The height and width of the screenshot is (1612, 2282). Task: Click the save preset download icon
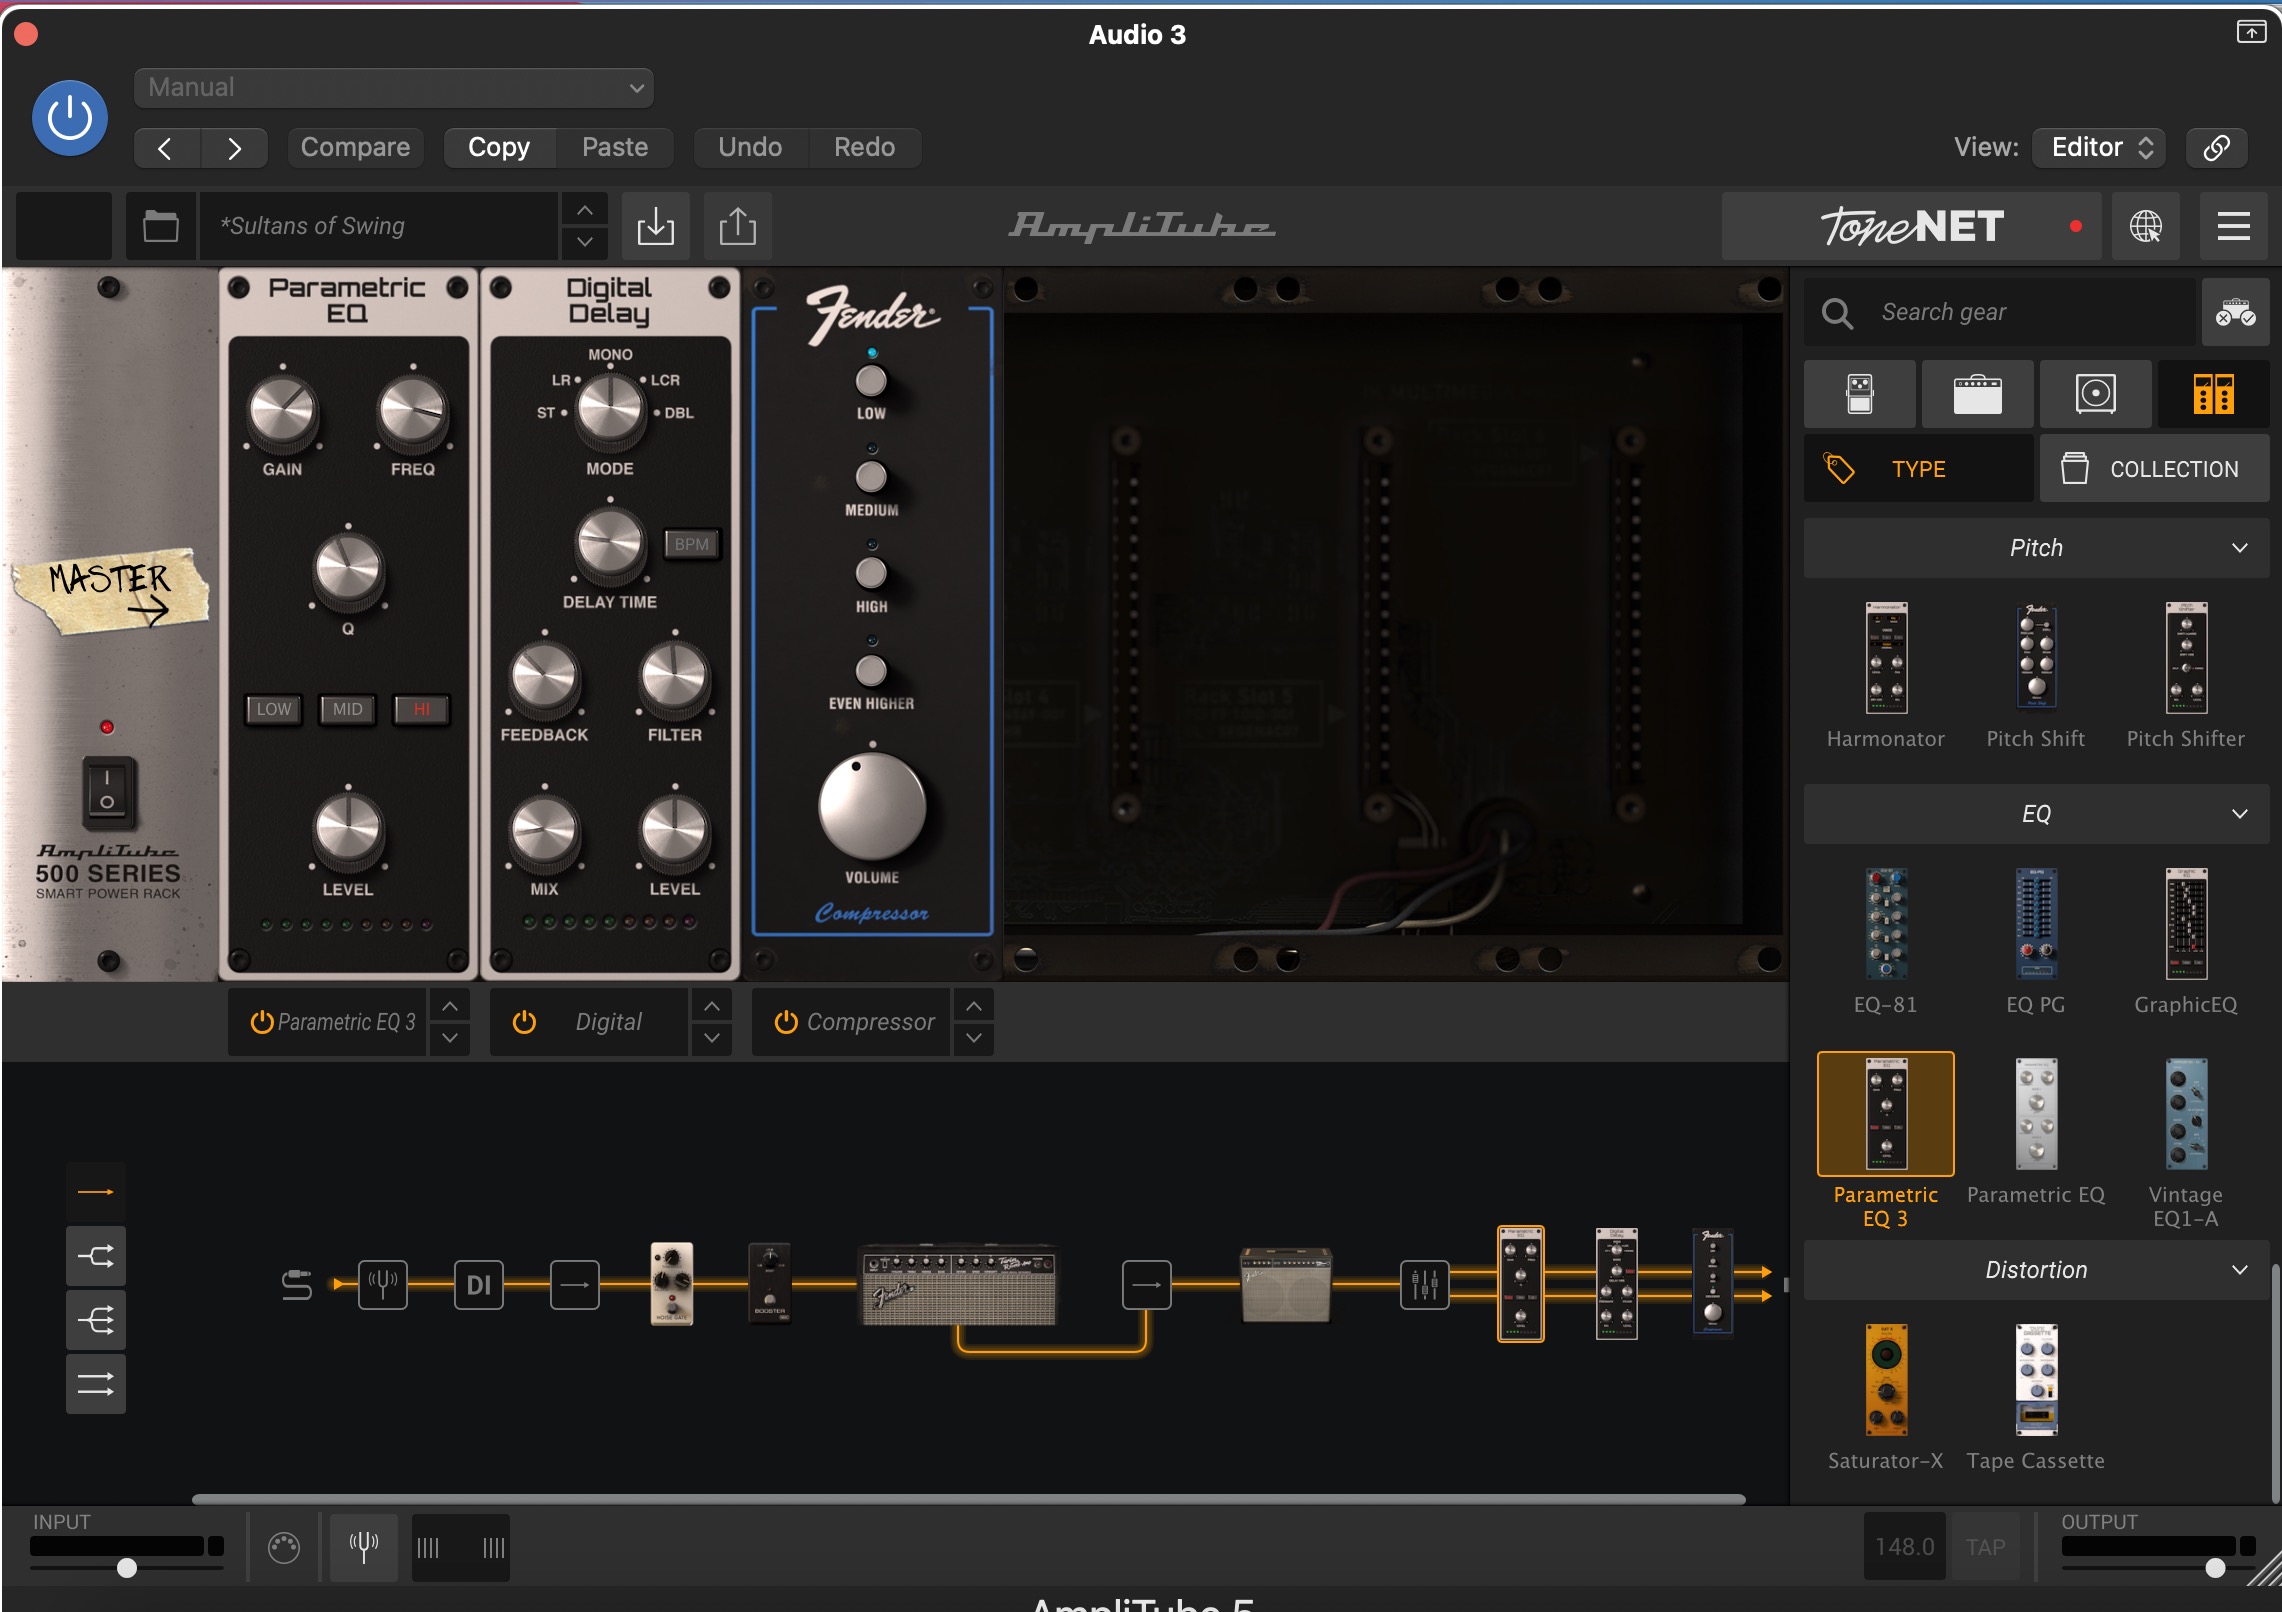[655, 226]
